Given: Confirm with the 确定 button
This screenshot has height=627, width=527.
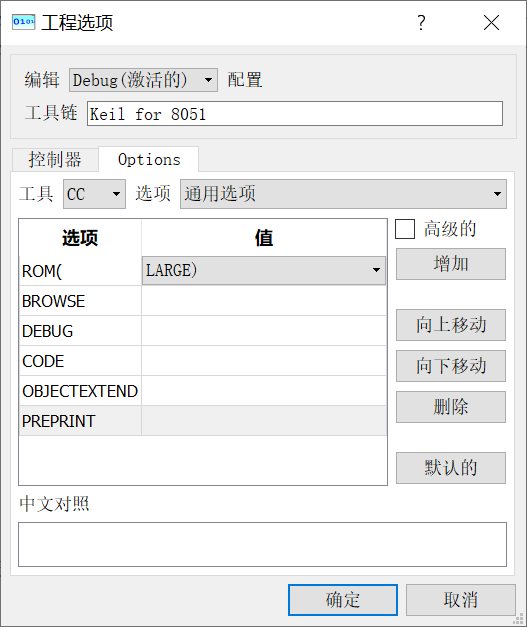Looking at the screenshot, I should 343,600.
